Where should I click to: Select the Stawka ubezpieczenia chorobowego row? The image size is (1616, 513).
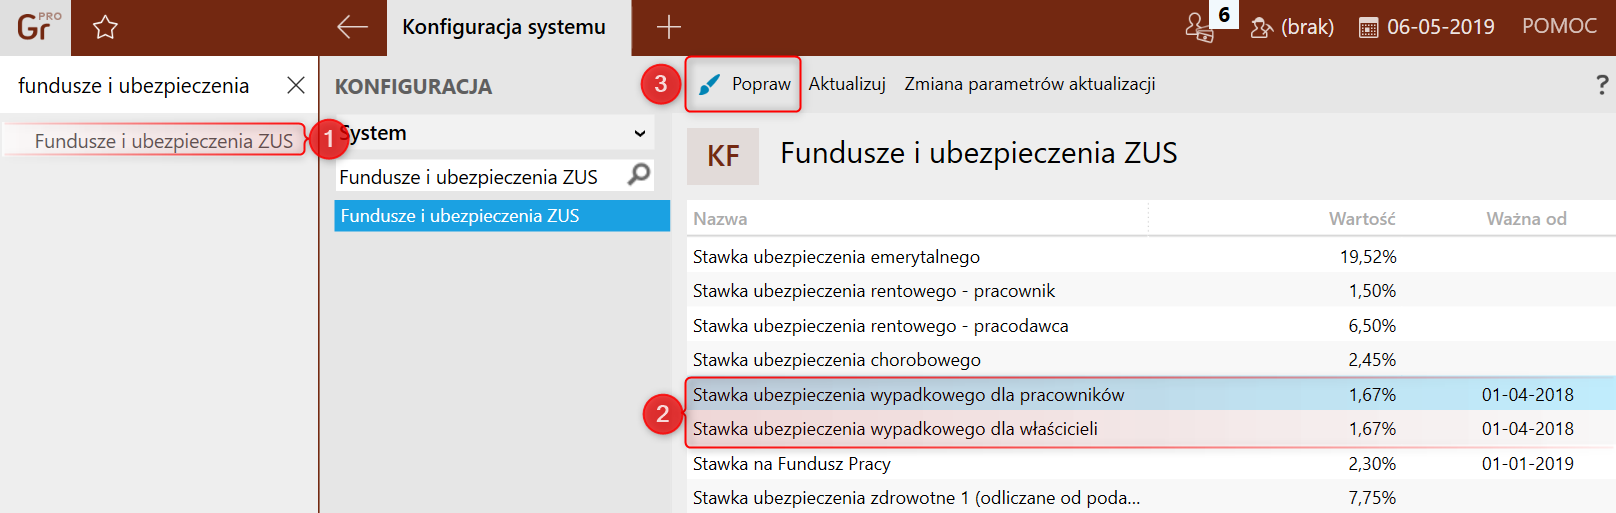(1150, 360)
